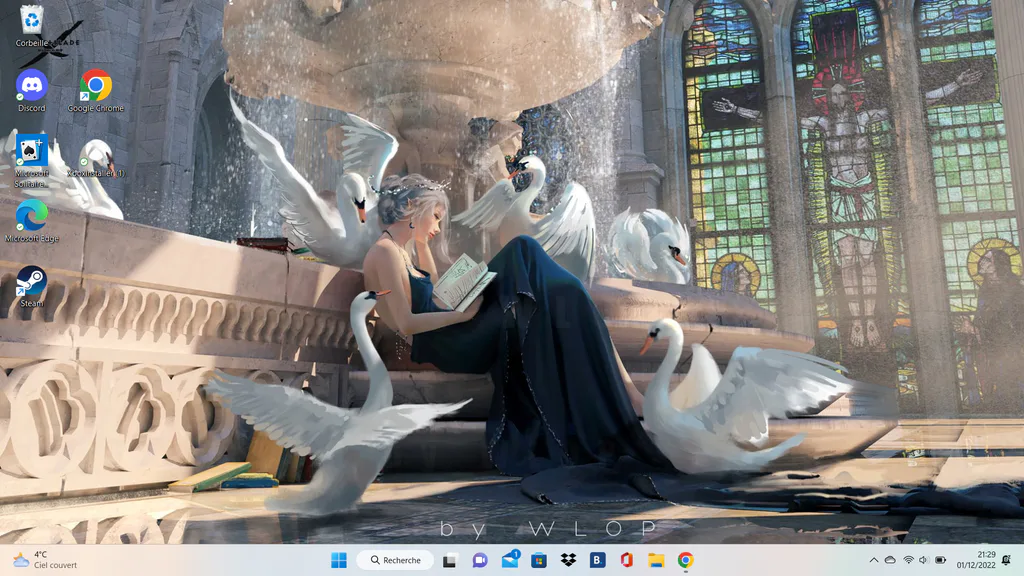The image size is (1024, 576).
Task: Open the Teams Chat taskbar icon
Action: pyautogui.click(x=480, y=560)
